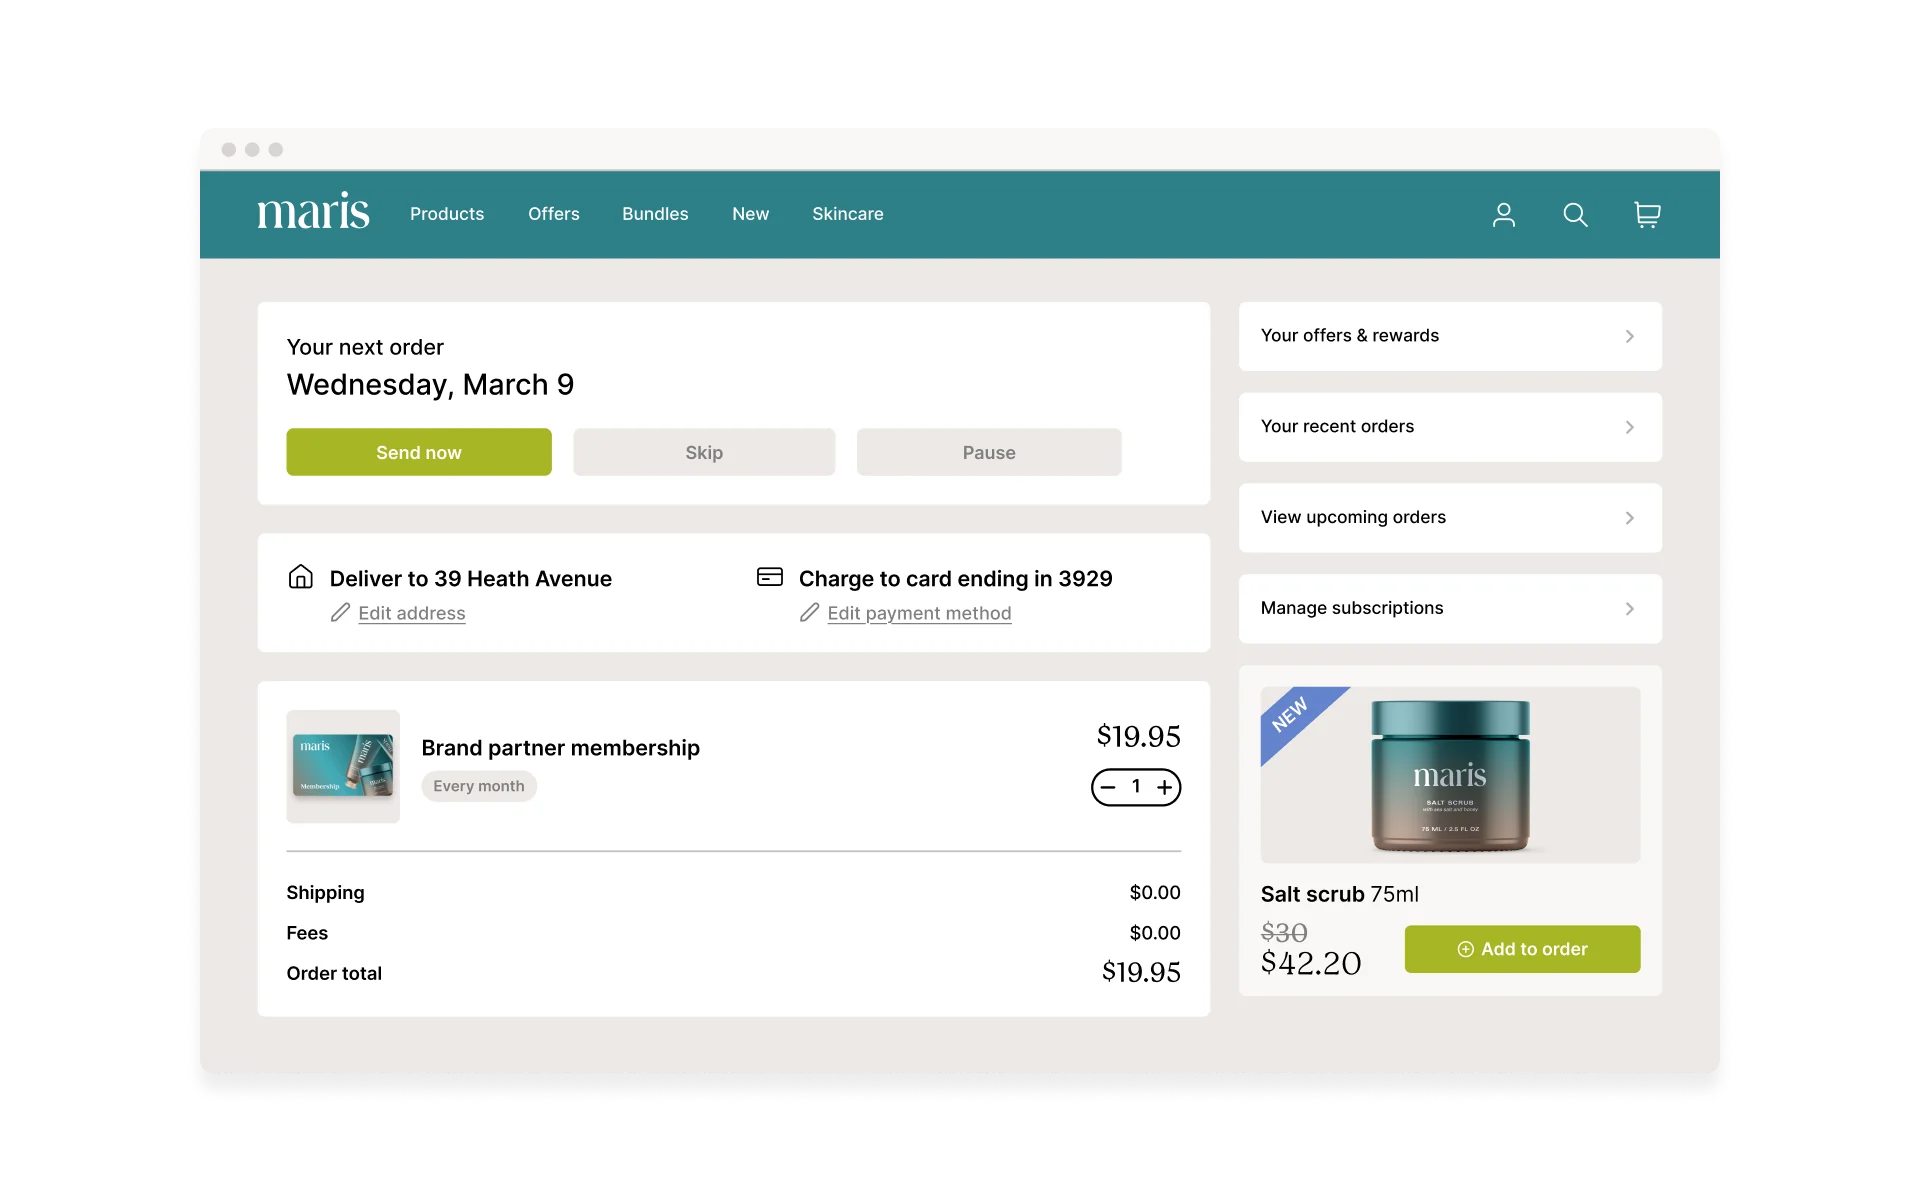This screenshot has width=1920, height=1200.
Task: Expand Your offers & rewards
Action: click(1449, 336)
